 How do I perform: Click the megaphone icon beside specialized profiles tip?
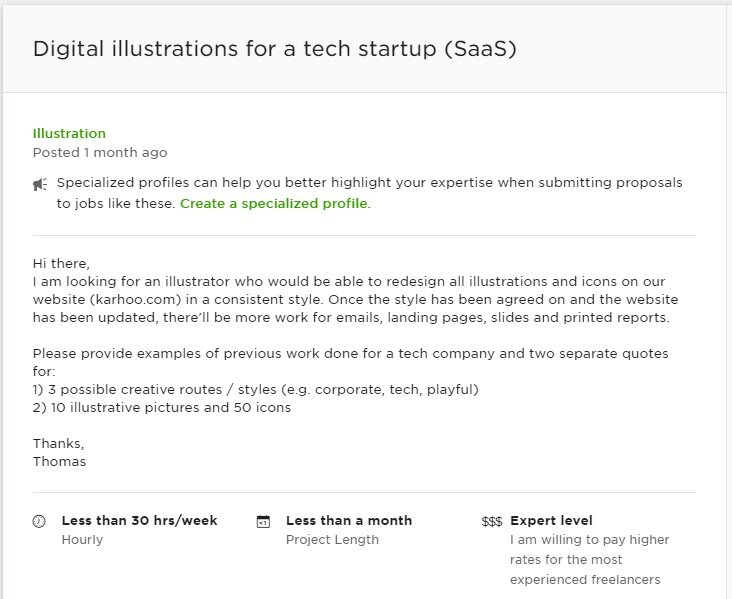coord(40,184)
